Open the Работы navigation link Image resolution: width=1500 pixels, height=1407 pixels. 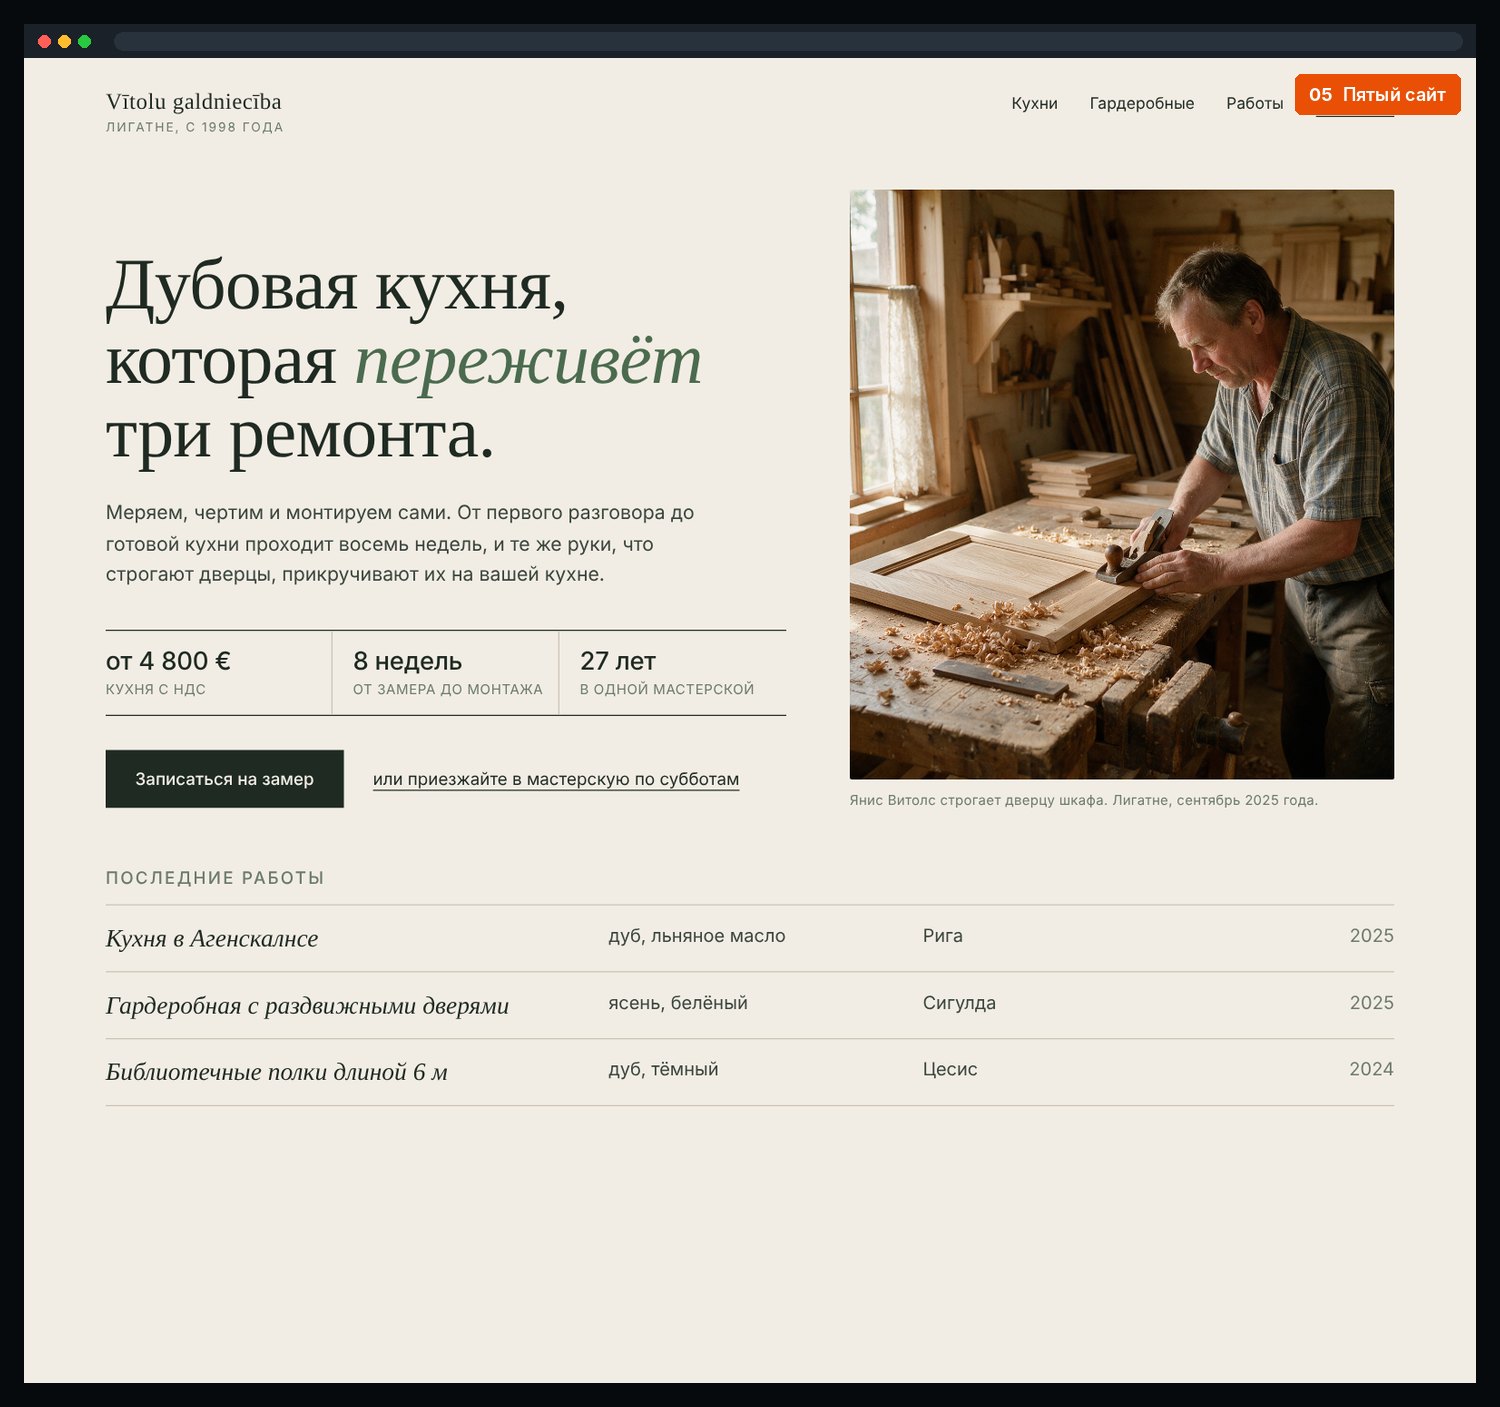1254,103
